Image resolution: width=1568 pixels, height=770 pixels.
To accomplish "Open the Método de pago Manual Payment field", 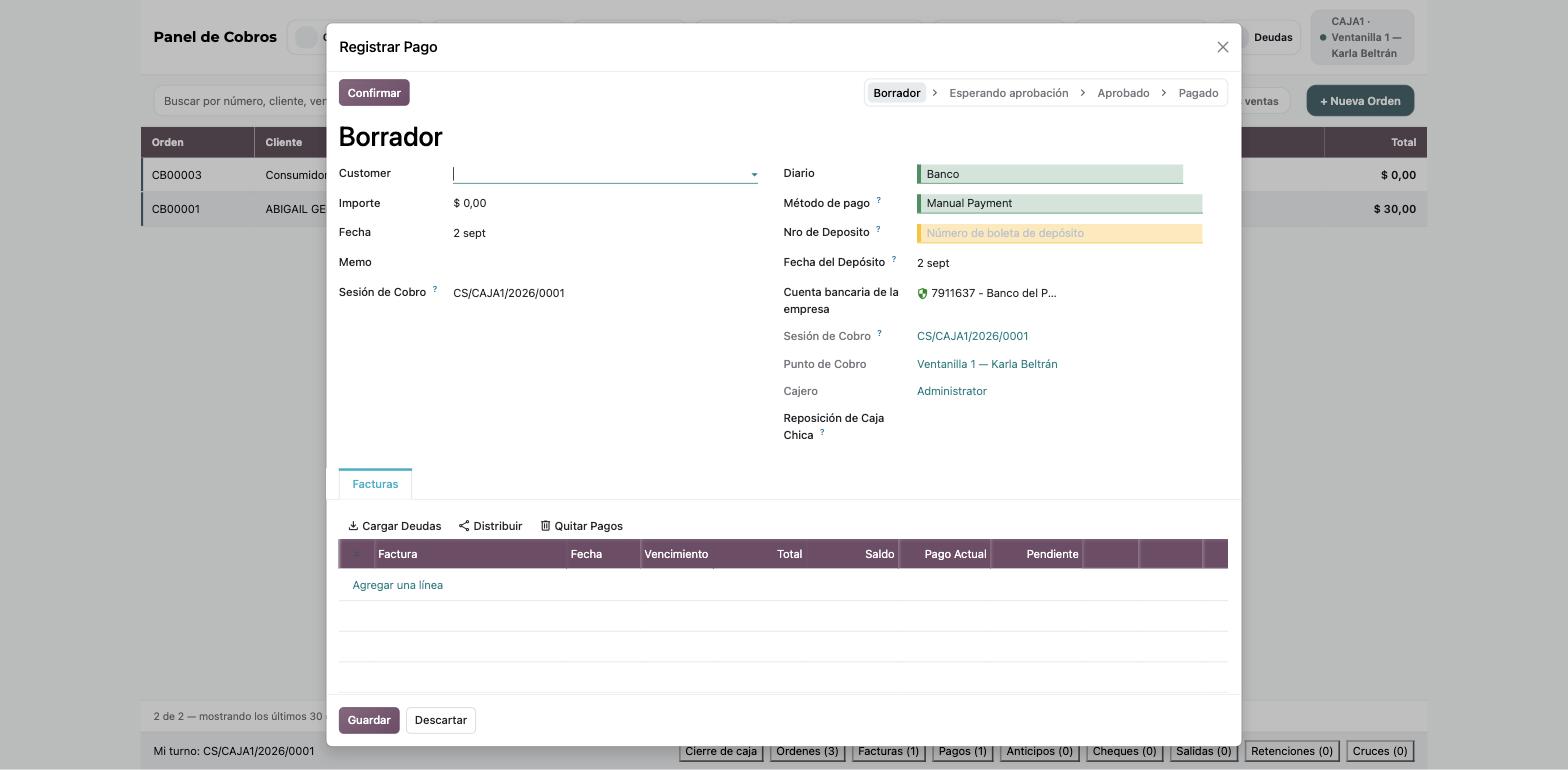I will coord(1060,203).
